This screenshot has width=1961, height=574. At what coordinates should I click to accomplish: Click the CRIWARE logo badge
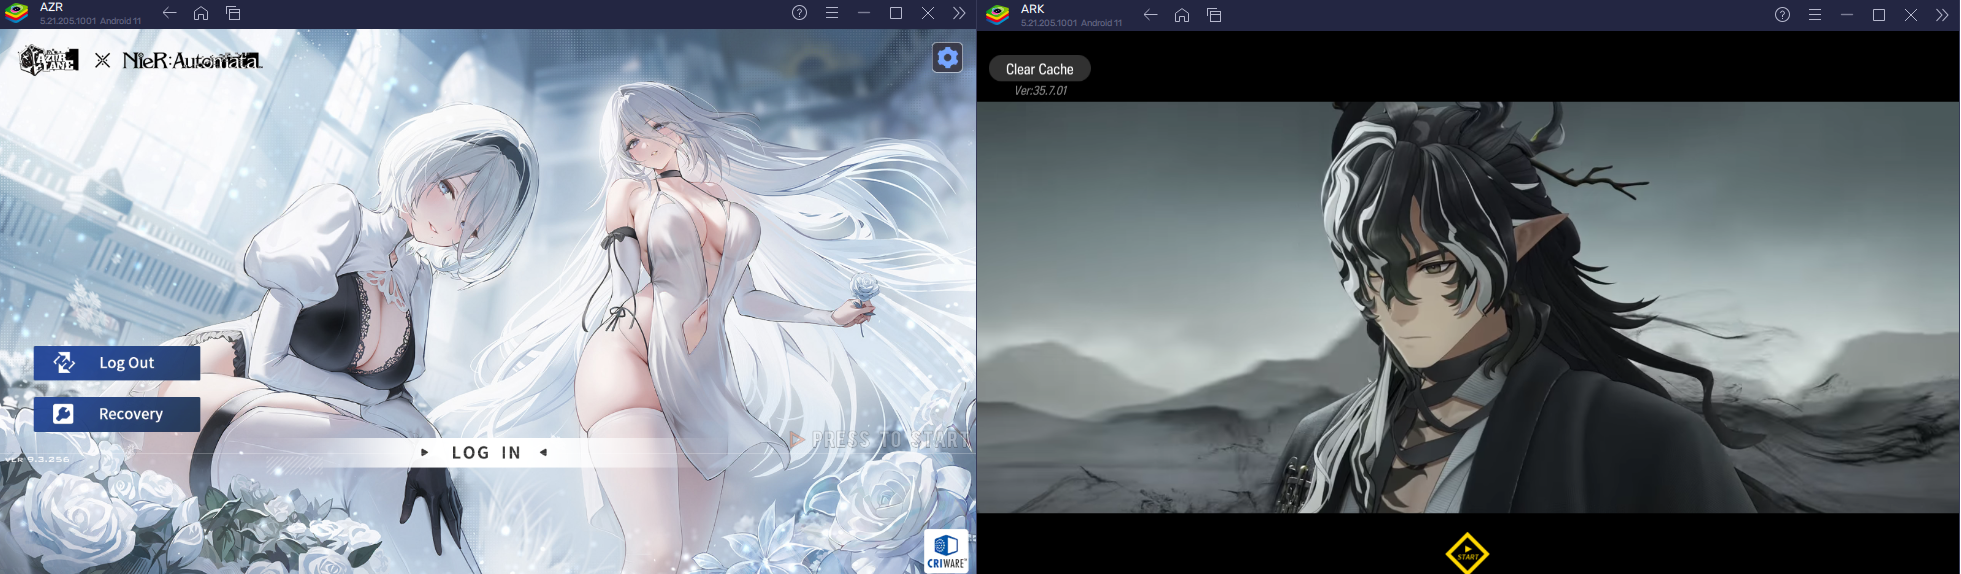946,551
